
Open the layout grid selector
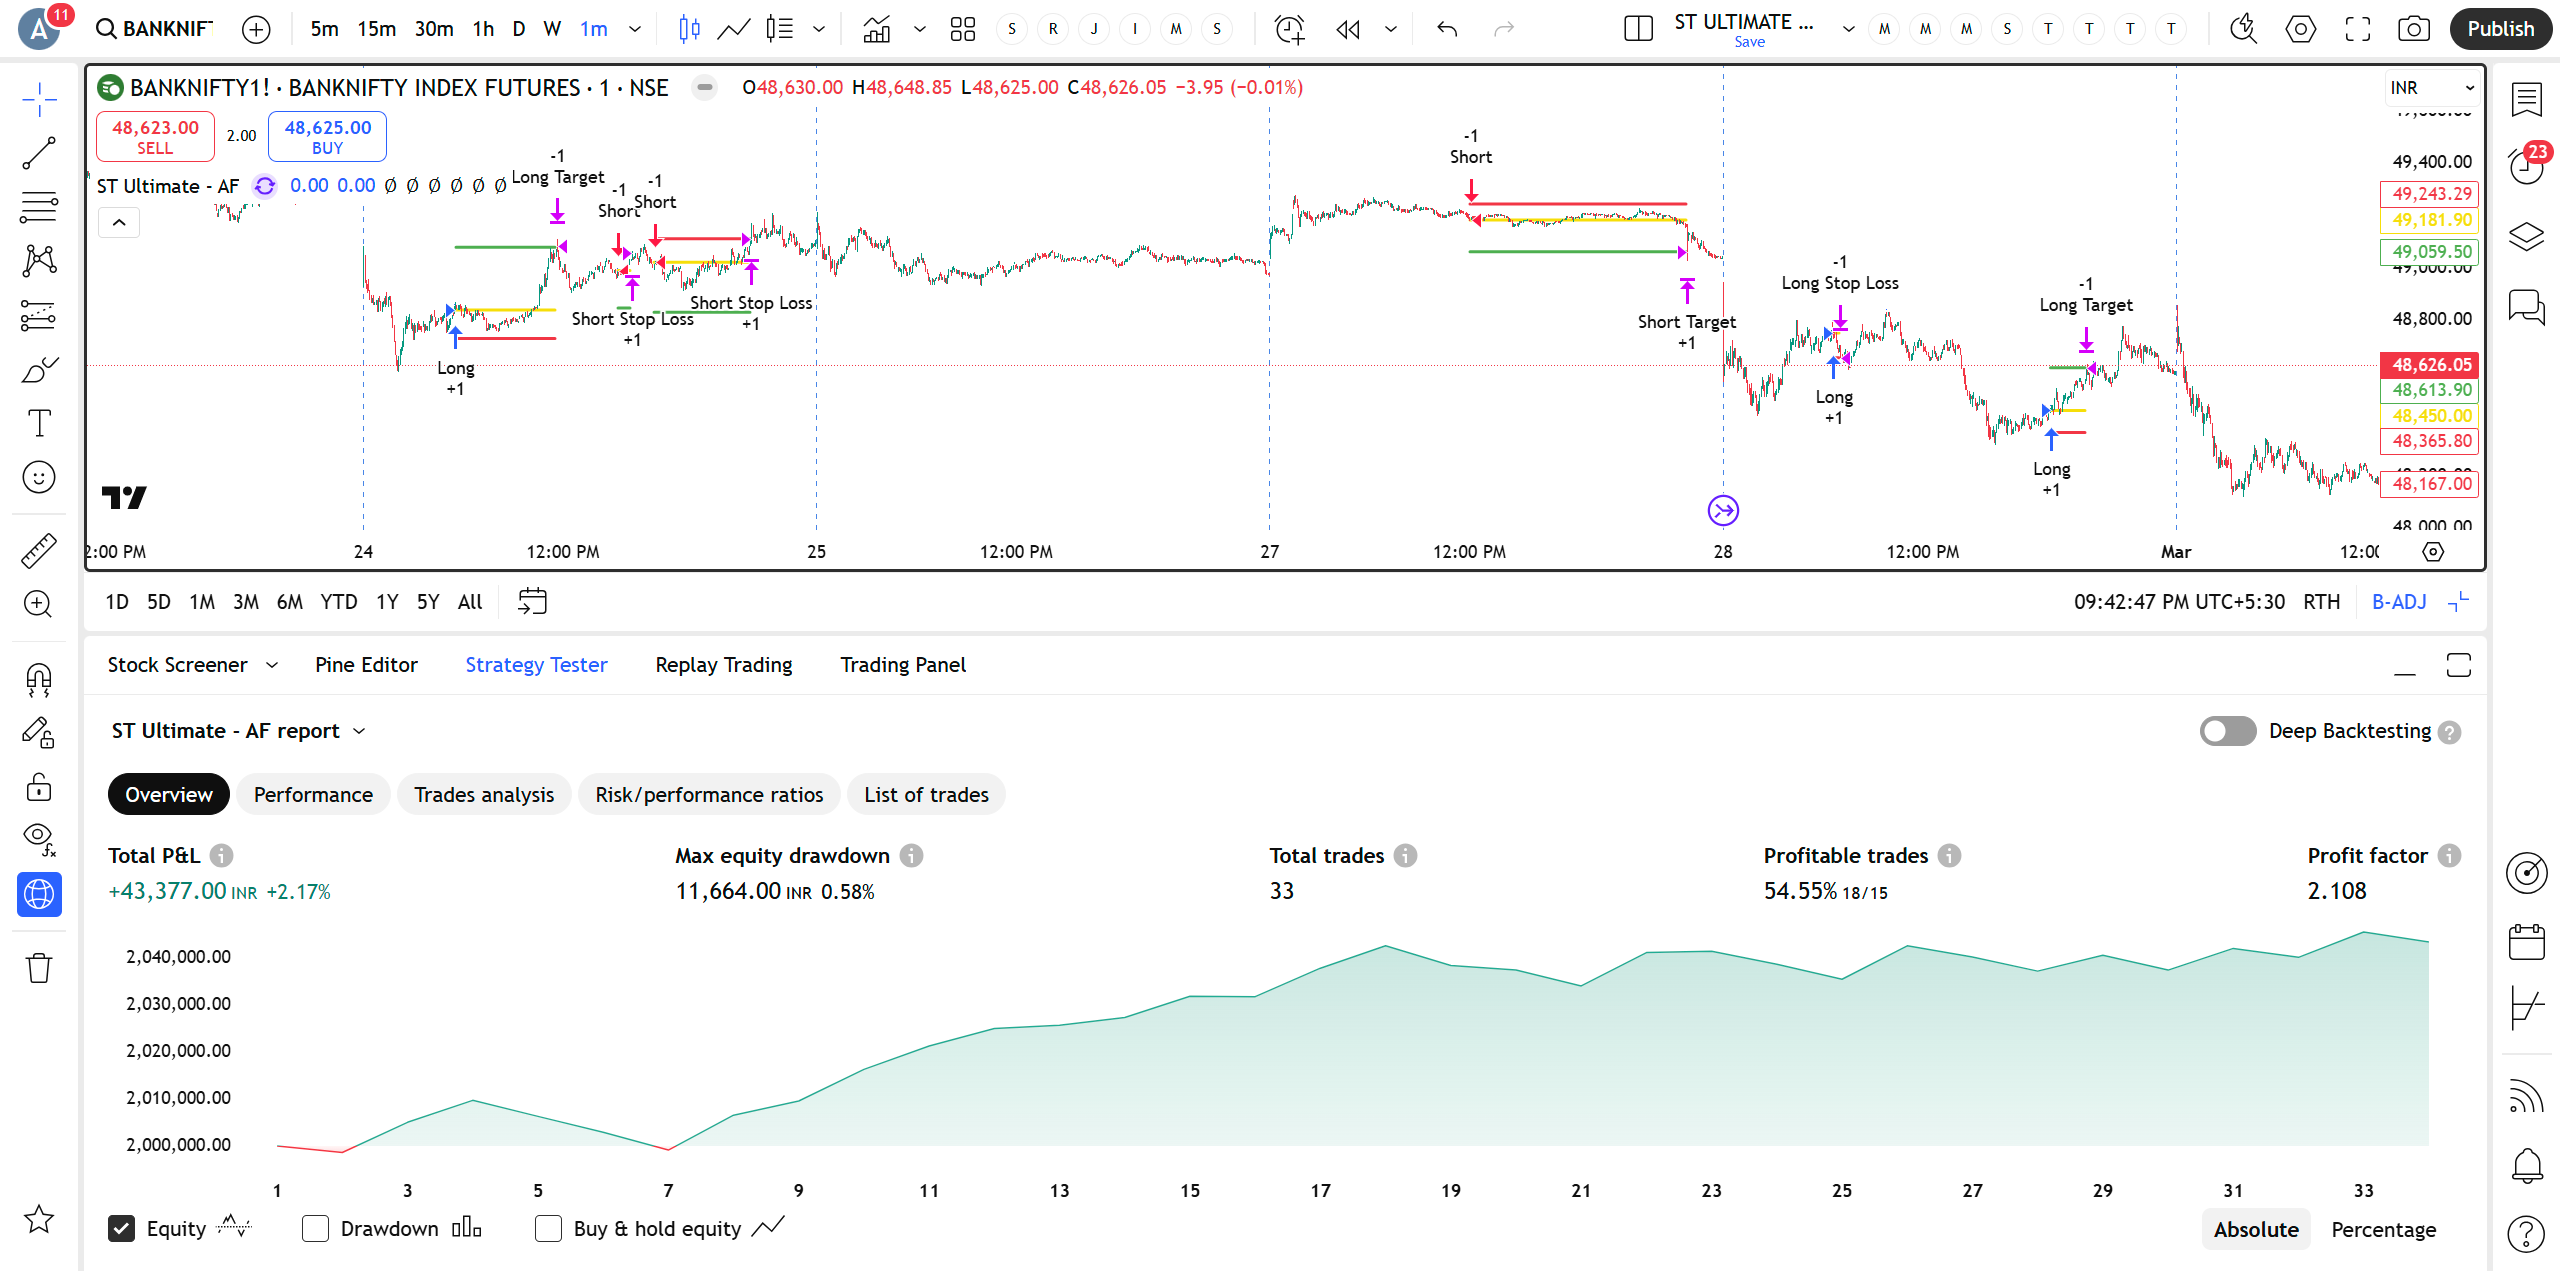pyautogui.click(x=963, y=29)
